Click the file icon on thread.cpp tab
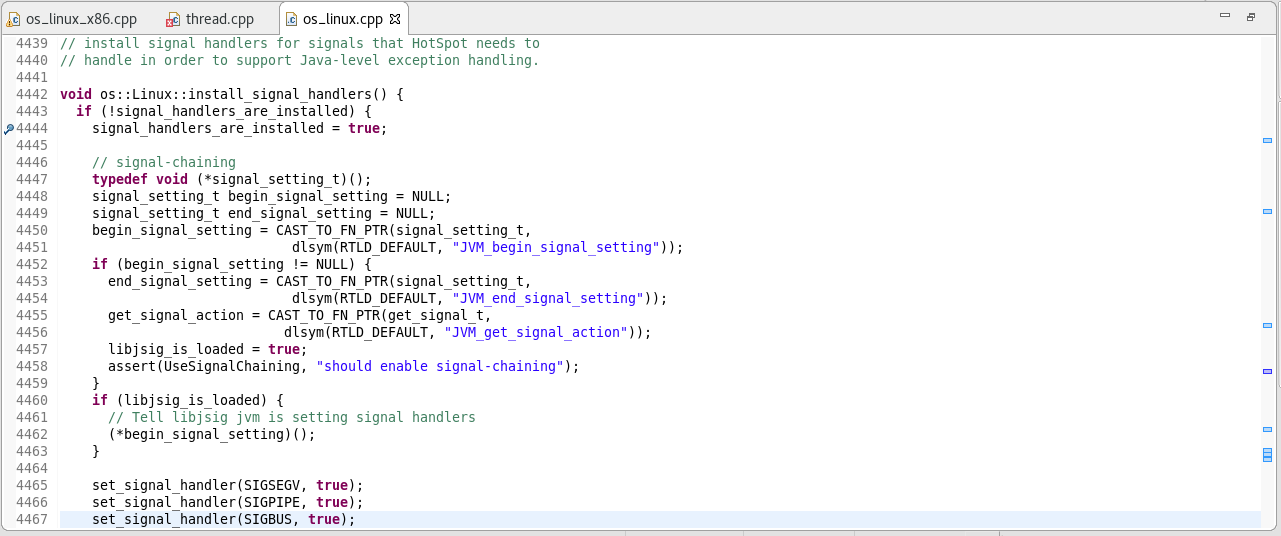 pyautogui.click(x=173, y=19)
